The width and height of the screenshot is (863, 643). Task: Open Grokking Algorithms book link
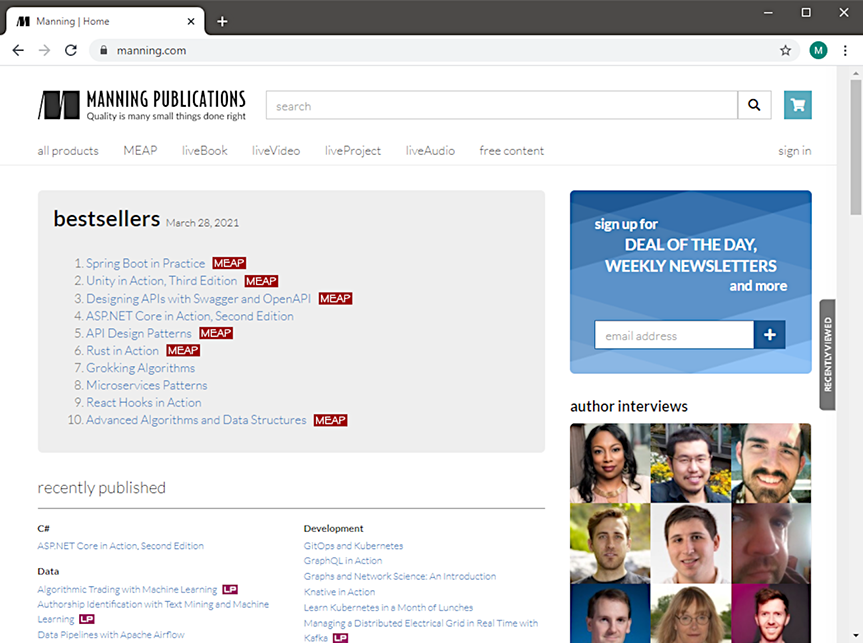coord(140,368)
